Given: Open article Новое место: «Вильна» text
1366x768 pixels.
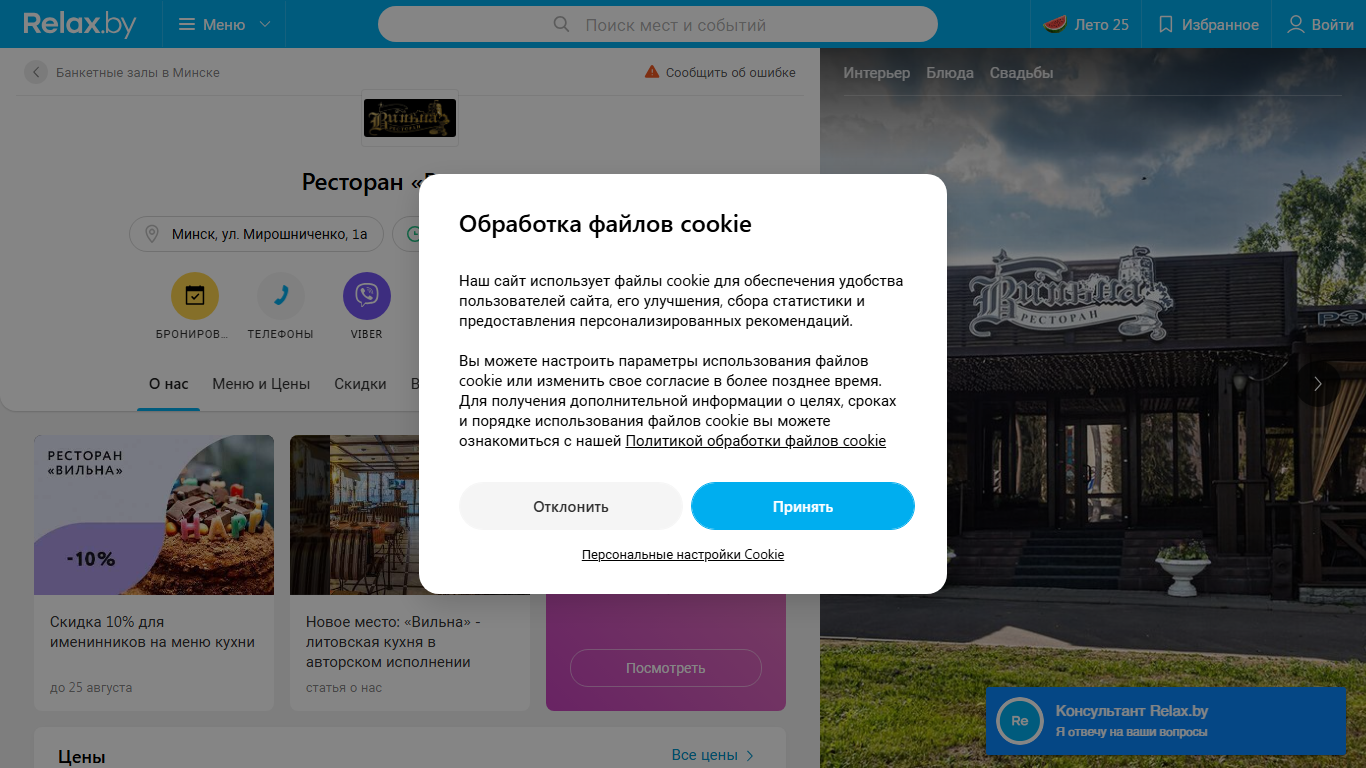Looking at the screenshot, I should tap(394, 642).
